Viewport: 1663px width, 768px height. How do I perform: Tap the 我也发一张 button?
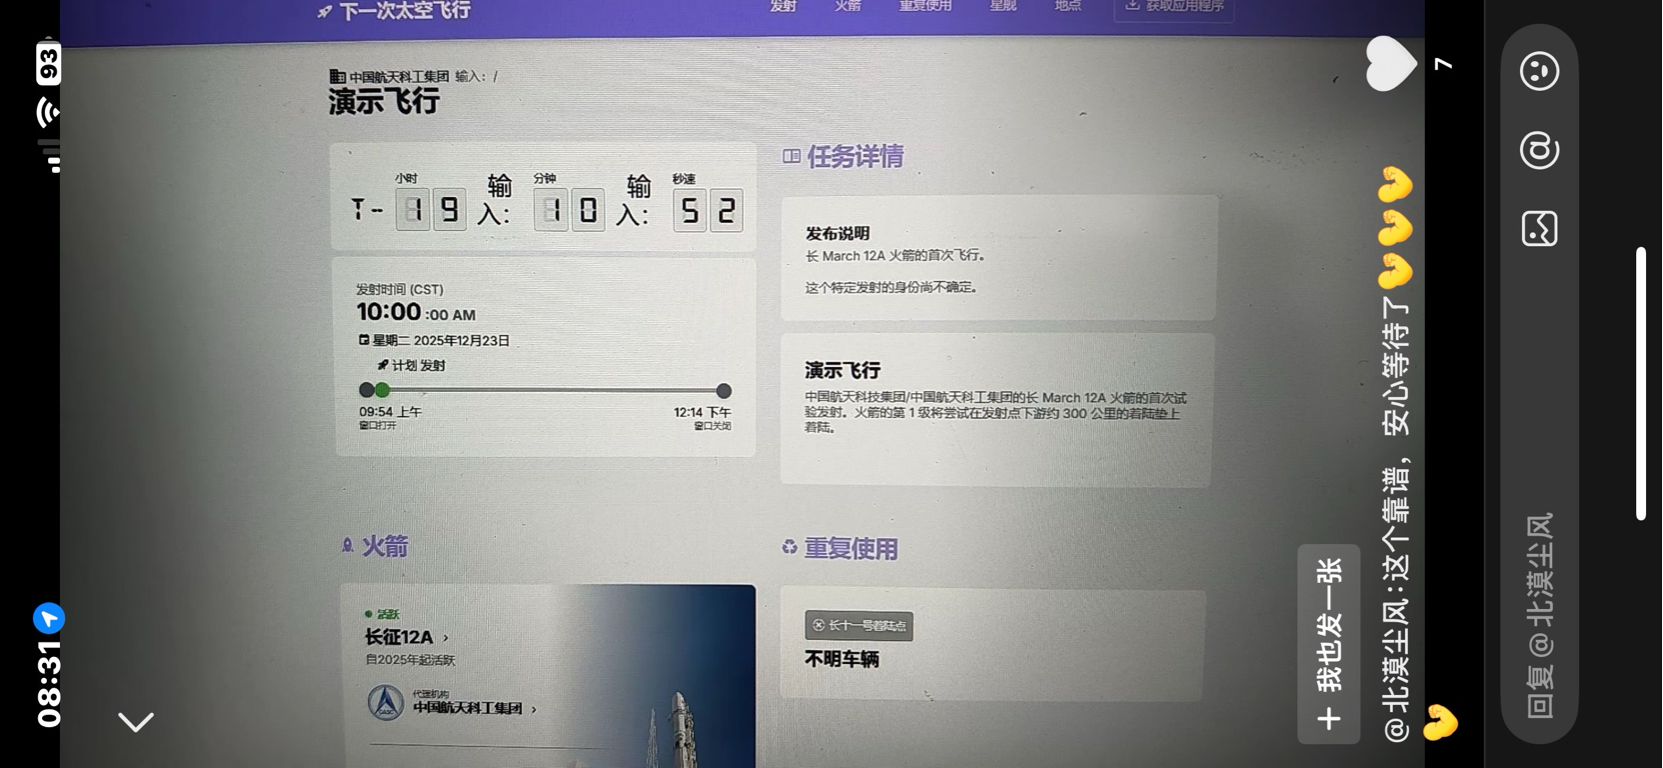coord(1329,644)
